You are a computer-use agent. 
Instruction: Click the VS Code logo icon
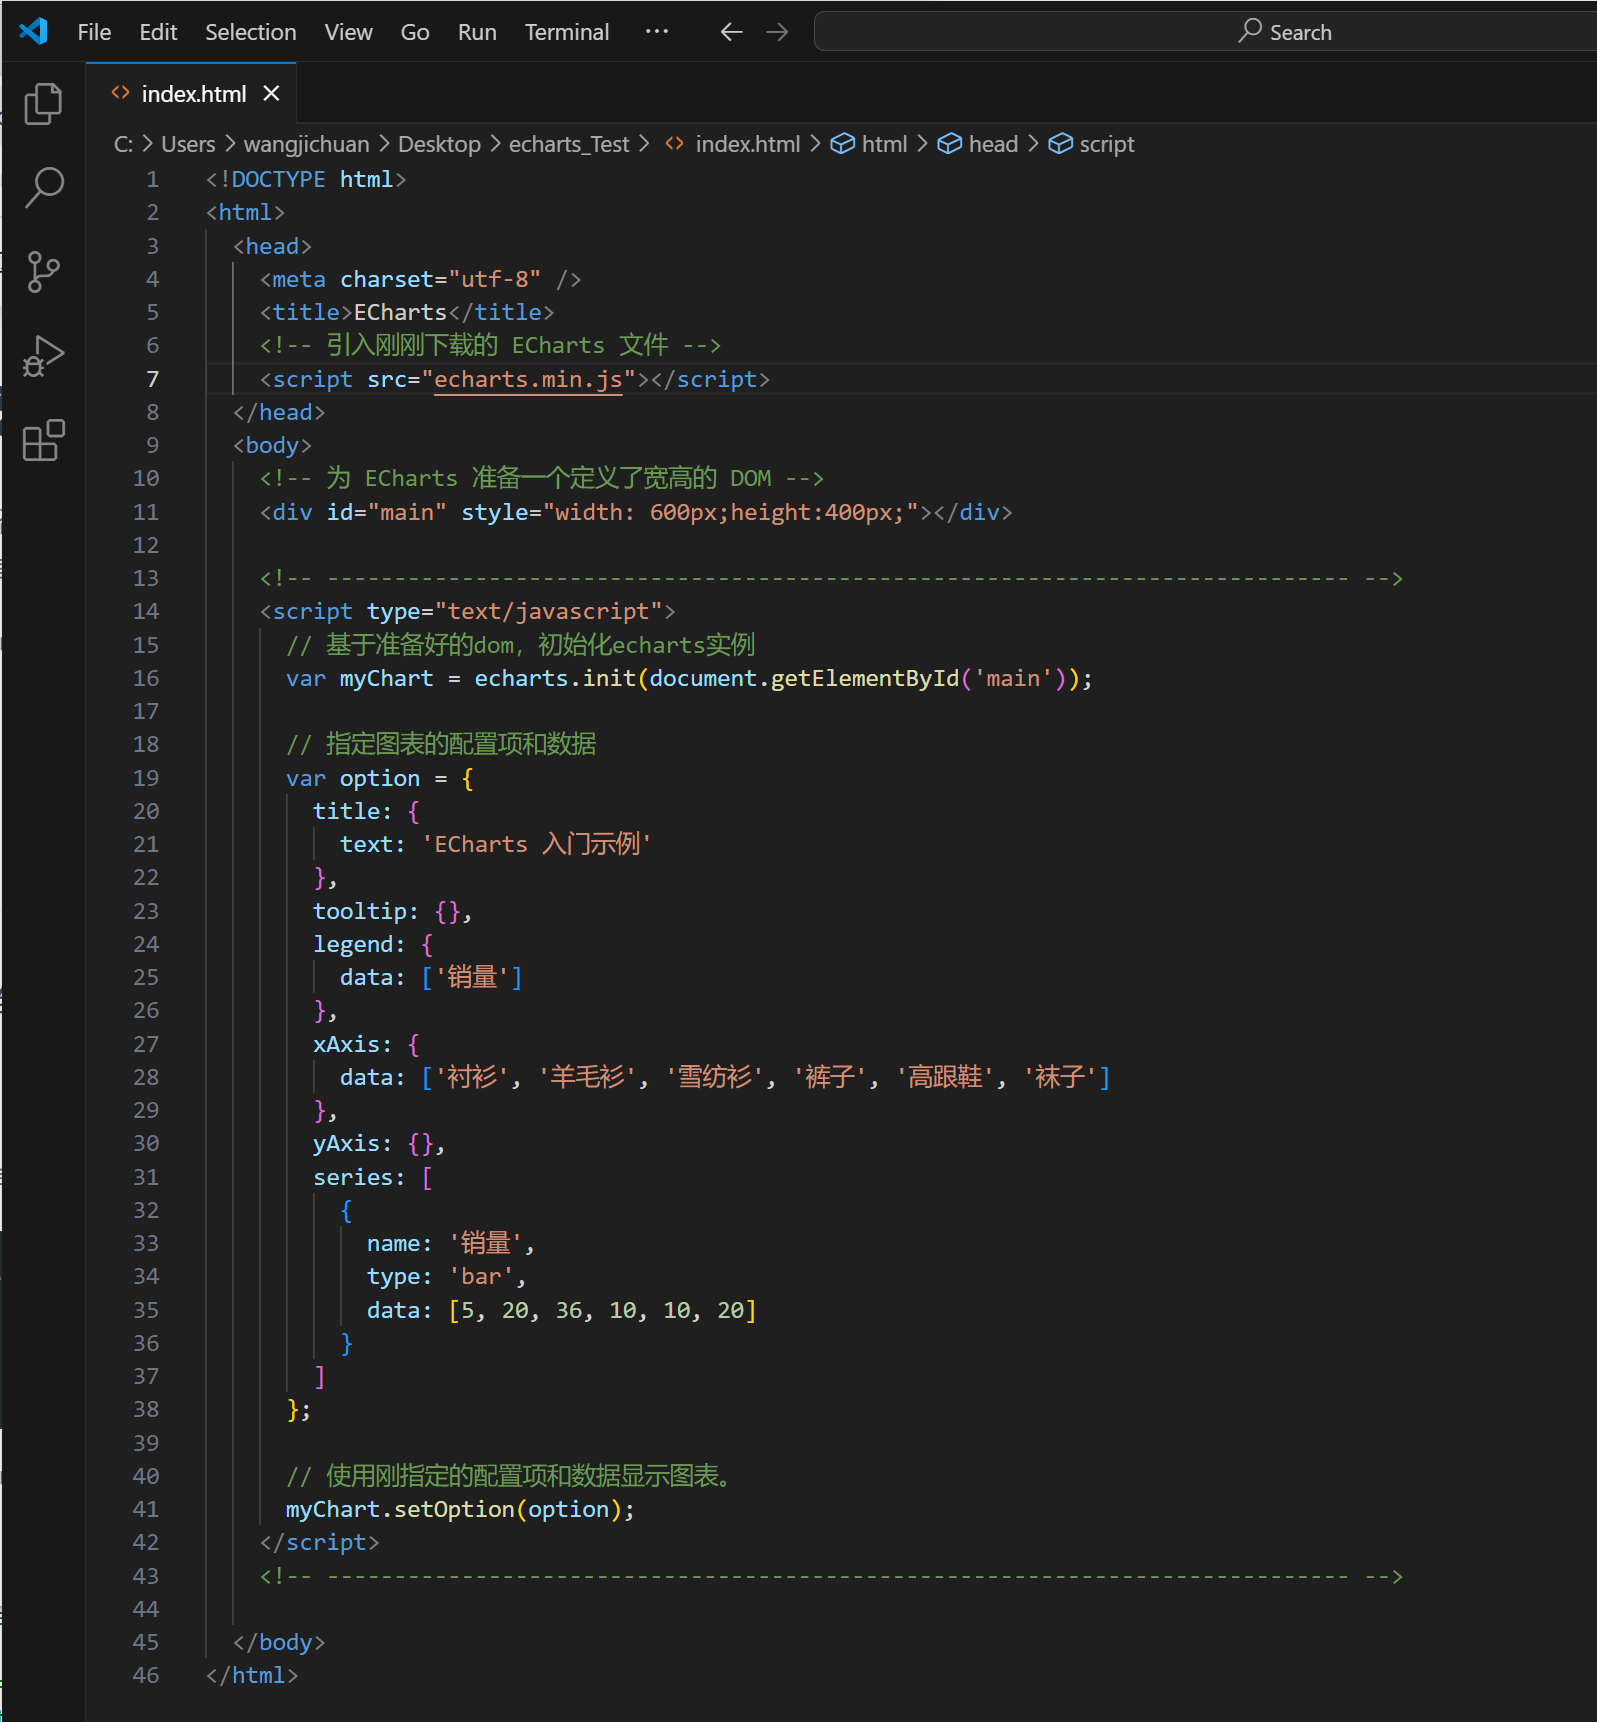[x=33, y=31]
